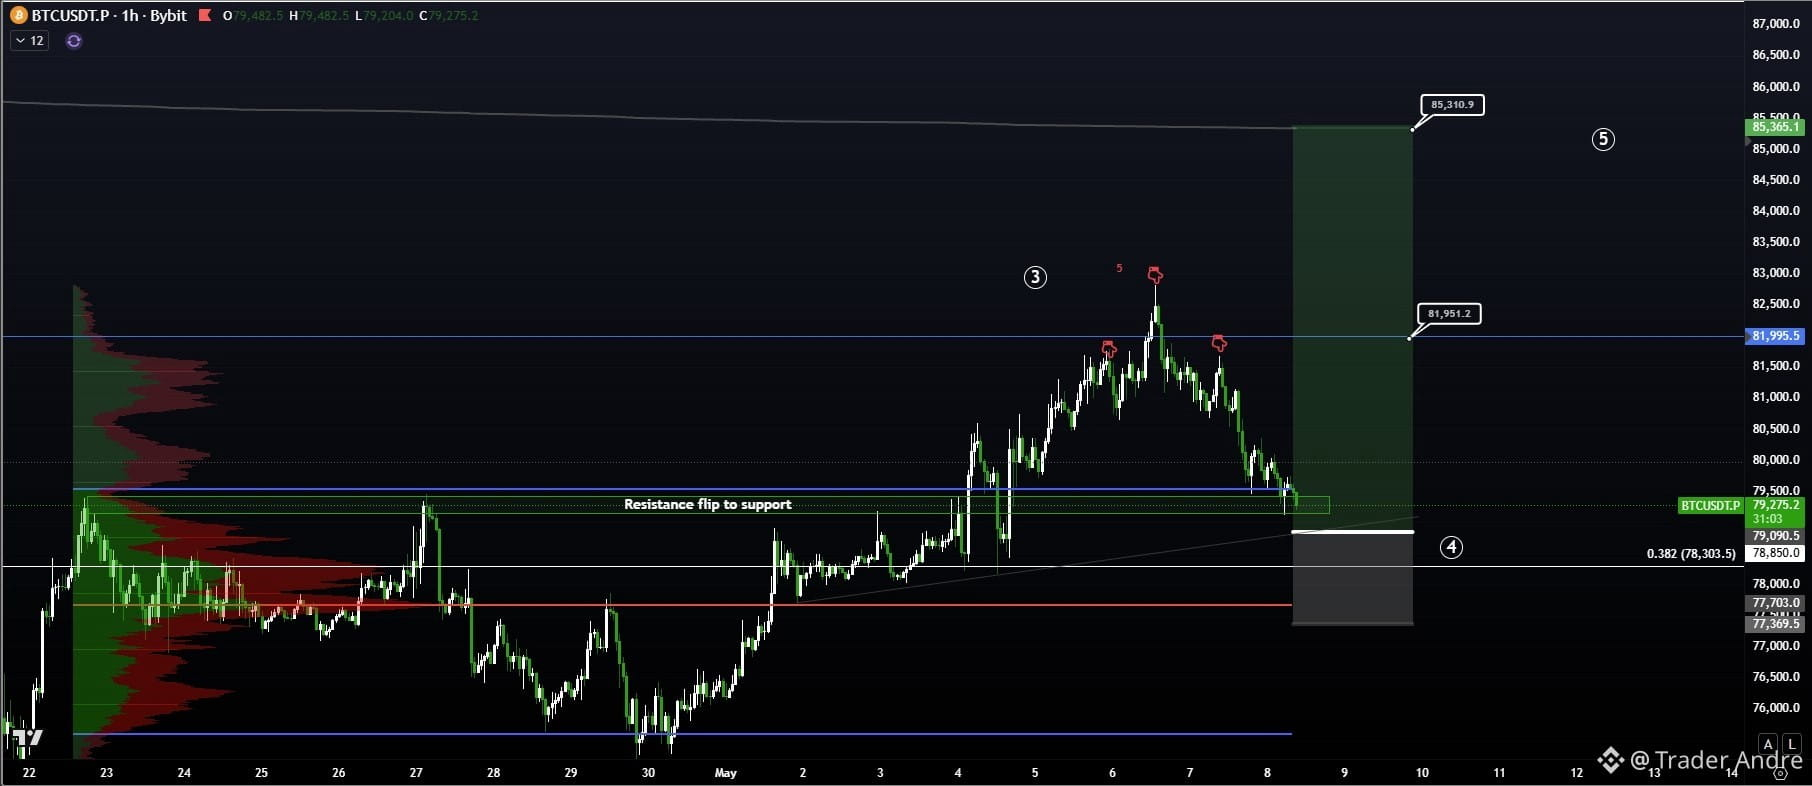
Task: Click the high value H 79,482.5
Action: (319, 16)
